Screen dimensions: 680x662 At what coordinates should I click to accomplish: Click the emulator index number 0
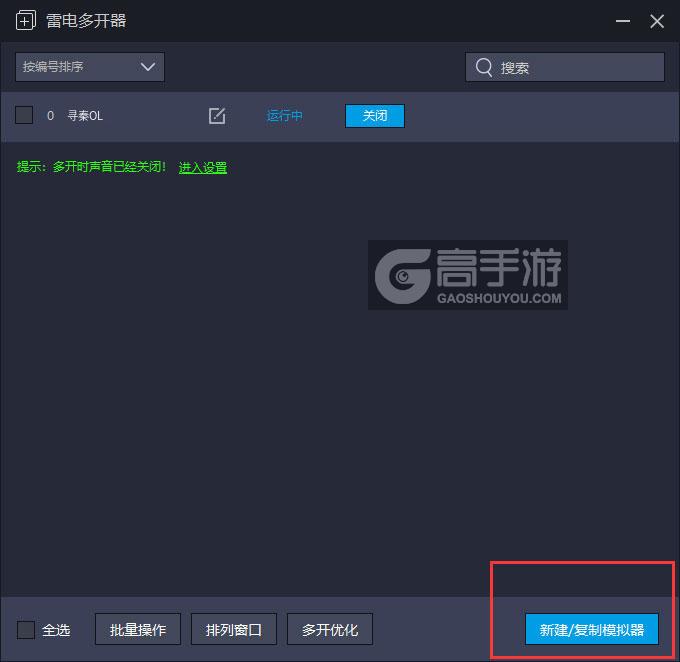(50, 116)
